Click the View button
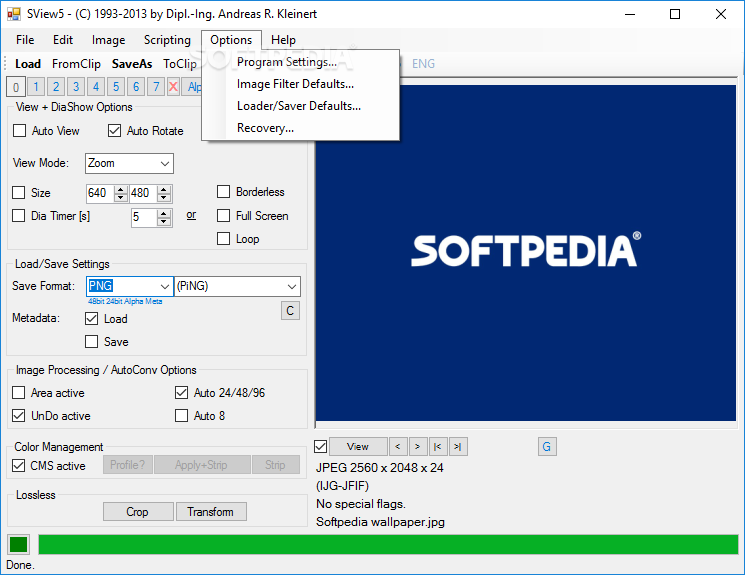This screenshot has height=575, width=745. click(x=358, y=447)
